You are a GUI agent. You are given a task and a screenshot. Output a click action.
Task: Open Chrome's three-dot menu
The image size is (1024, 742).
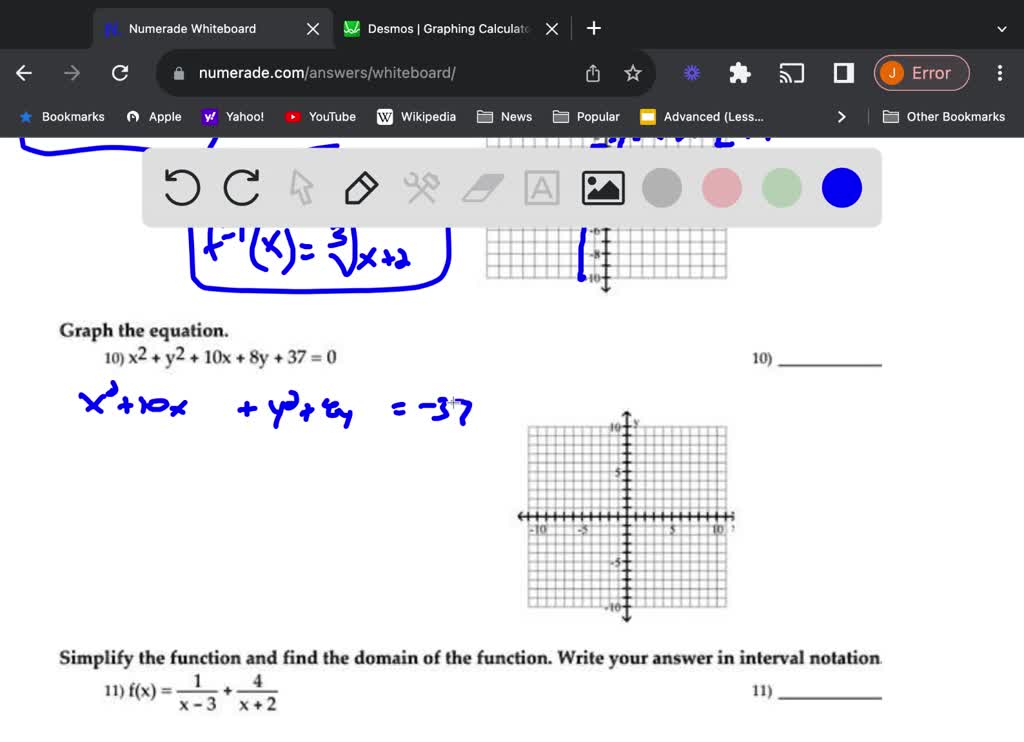click(999, 72)
